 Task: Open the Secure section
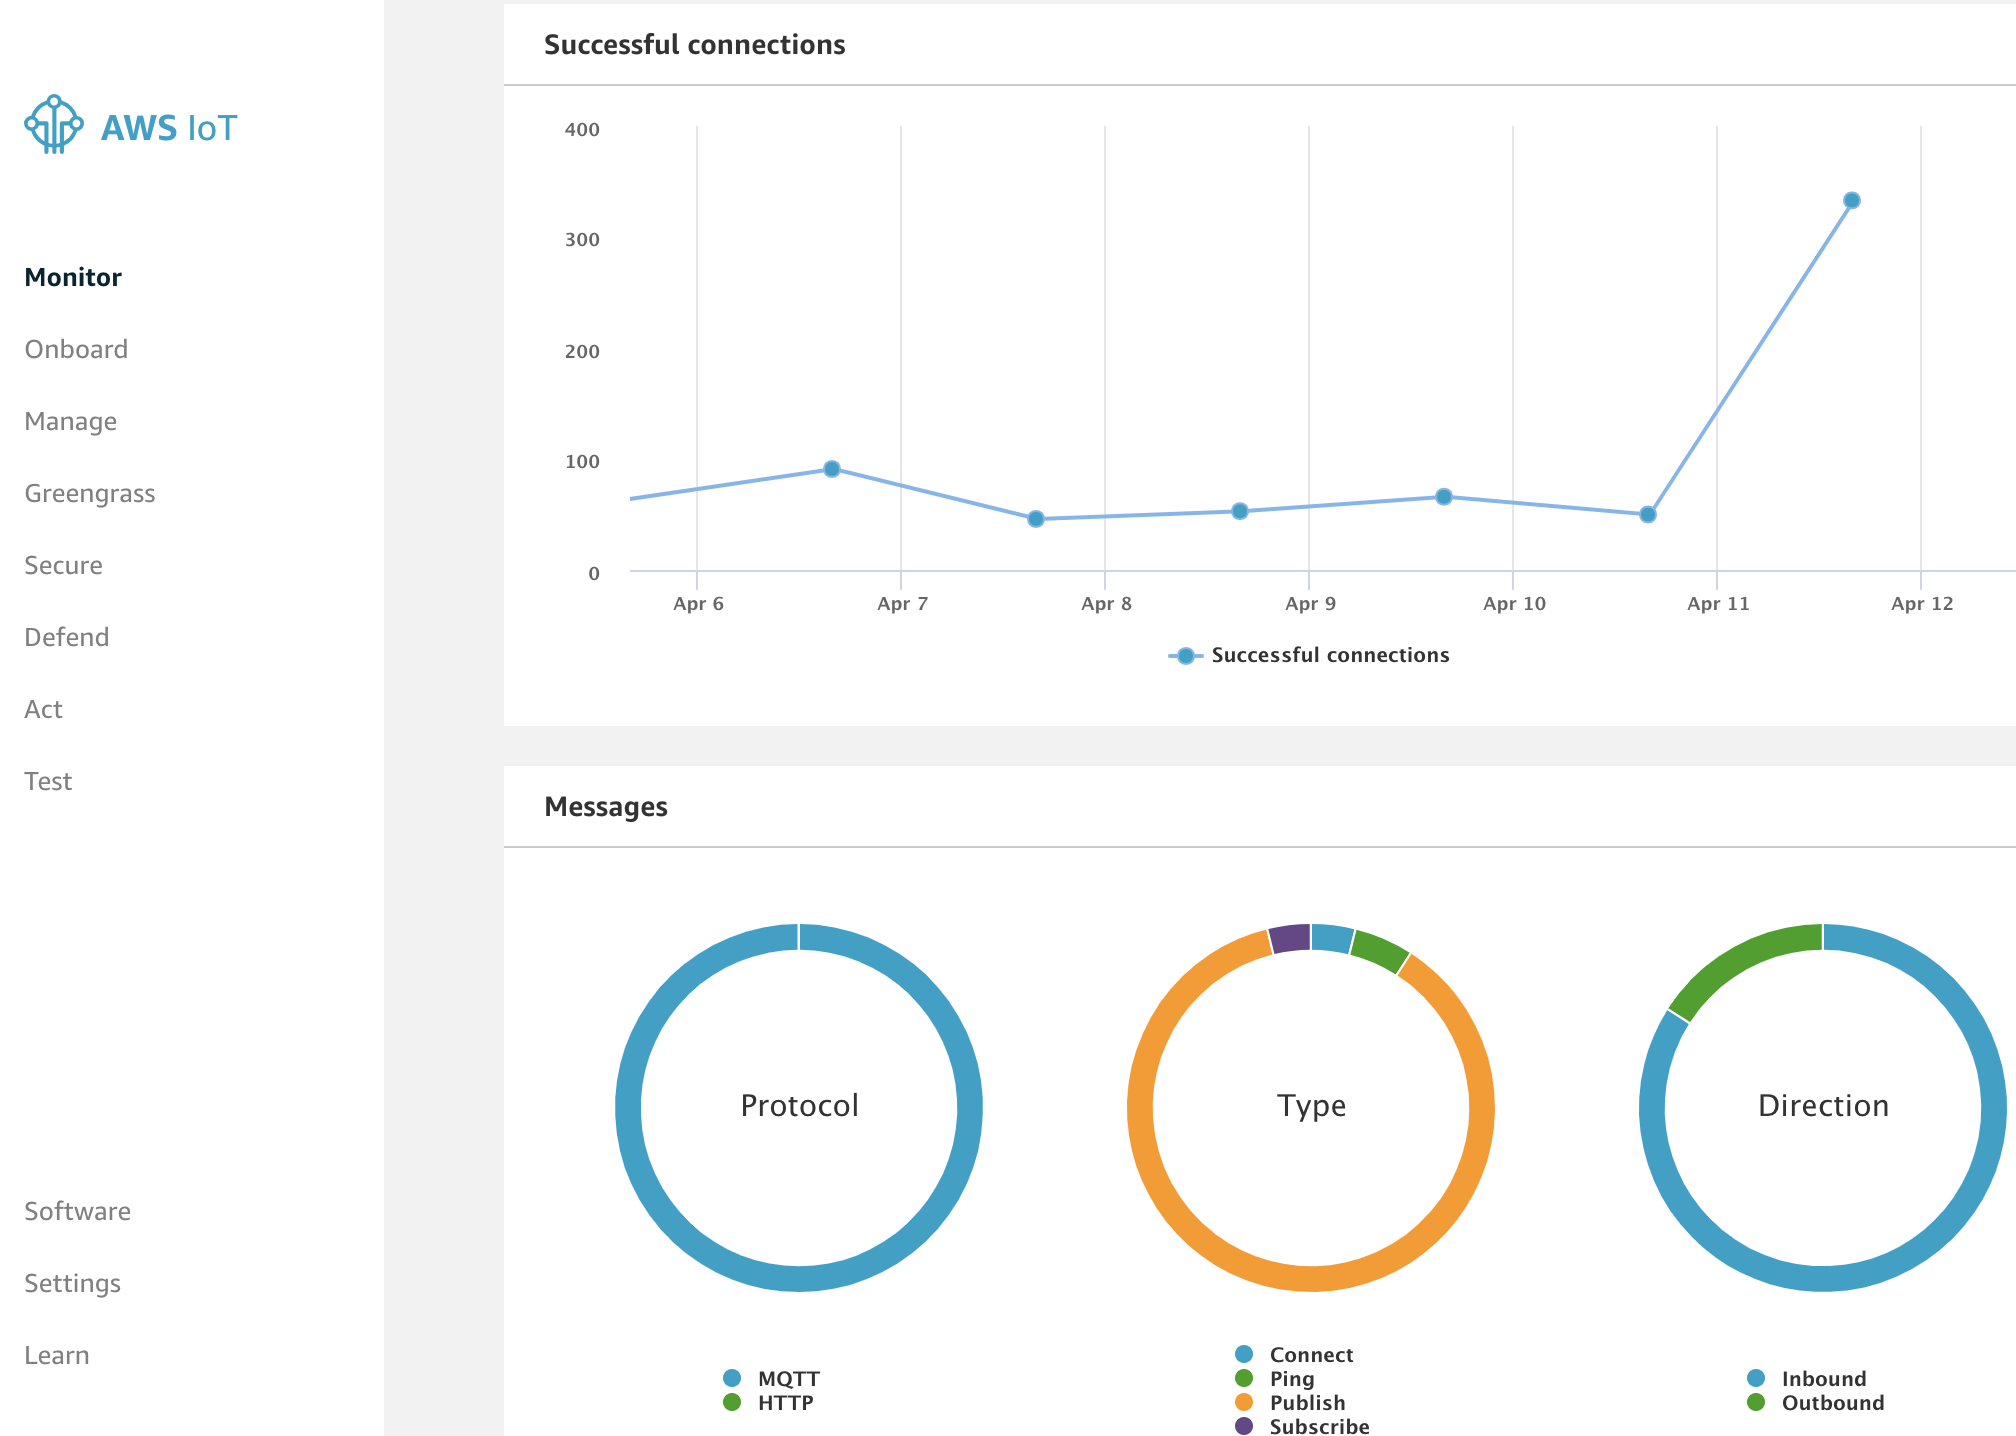63,565
